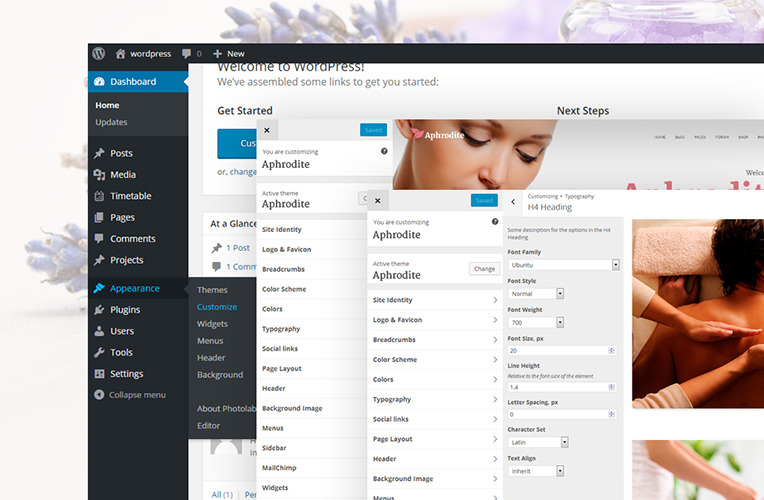Image resolution: width=764 pixels, height=500 pixels.
Task: Select the Plugins icon in sidebar
Action: pyautogui.click(x=99, y=310)
